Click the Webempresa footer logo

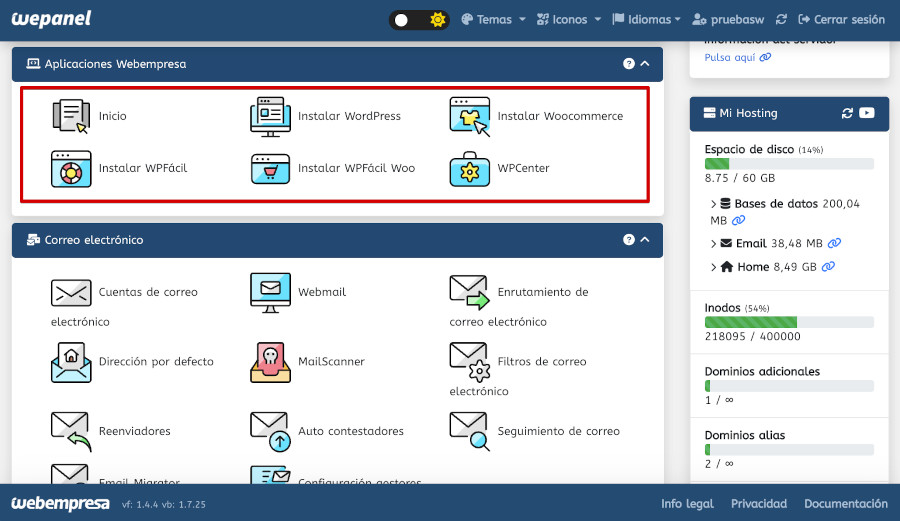[x=60, y=503]
